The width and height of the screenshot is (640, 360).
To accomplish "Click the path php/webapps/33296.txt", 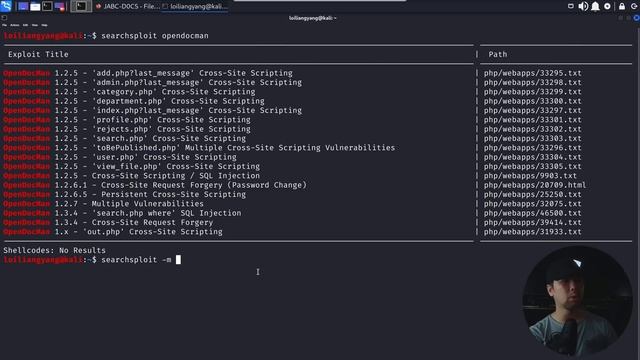I will point(533,148).
